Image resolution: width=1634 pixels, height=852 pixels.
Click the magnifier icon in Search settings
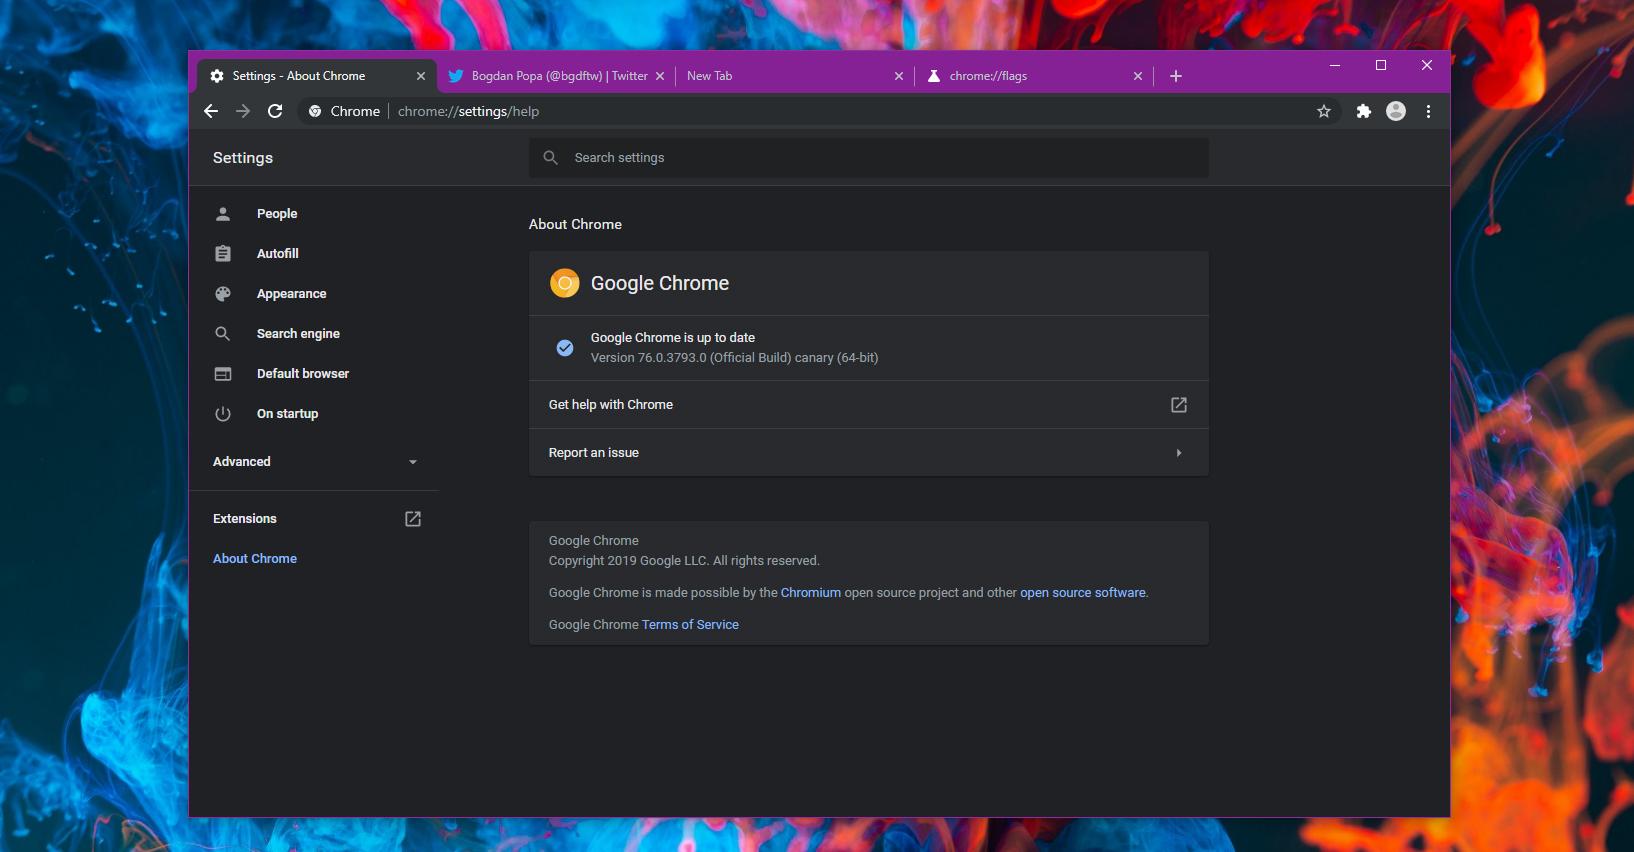point(550,158)
